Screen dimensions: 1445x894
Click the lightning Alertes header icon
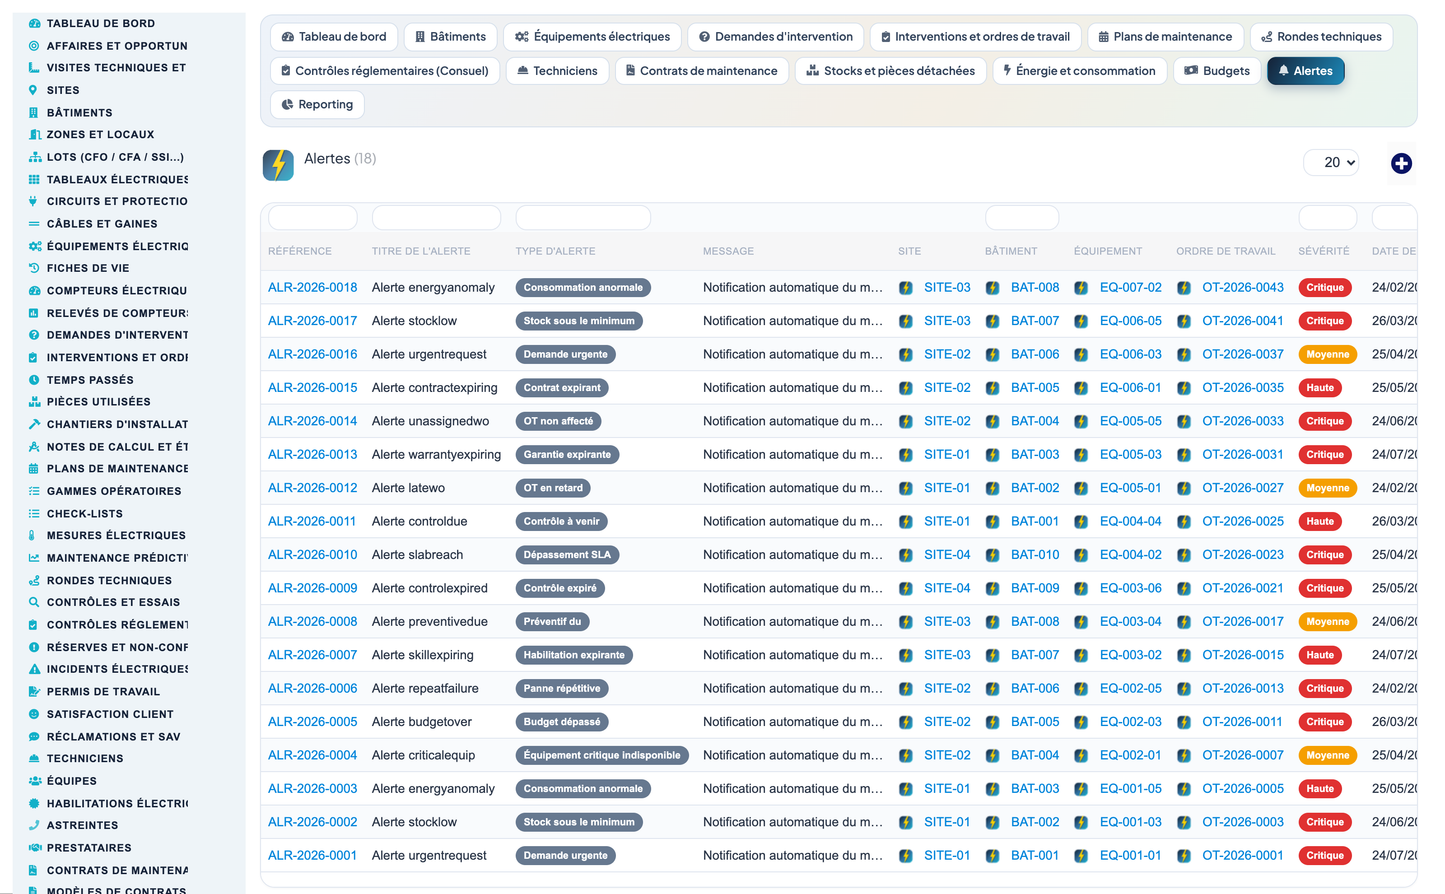pyautogui.click(x=278, y=165)
